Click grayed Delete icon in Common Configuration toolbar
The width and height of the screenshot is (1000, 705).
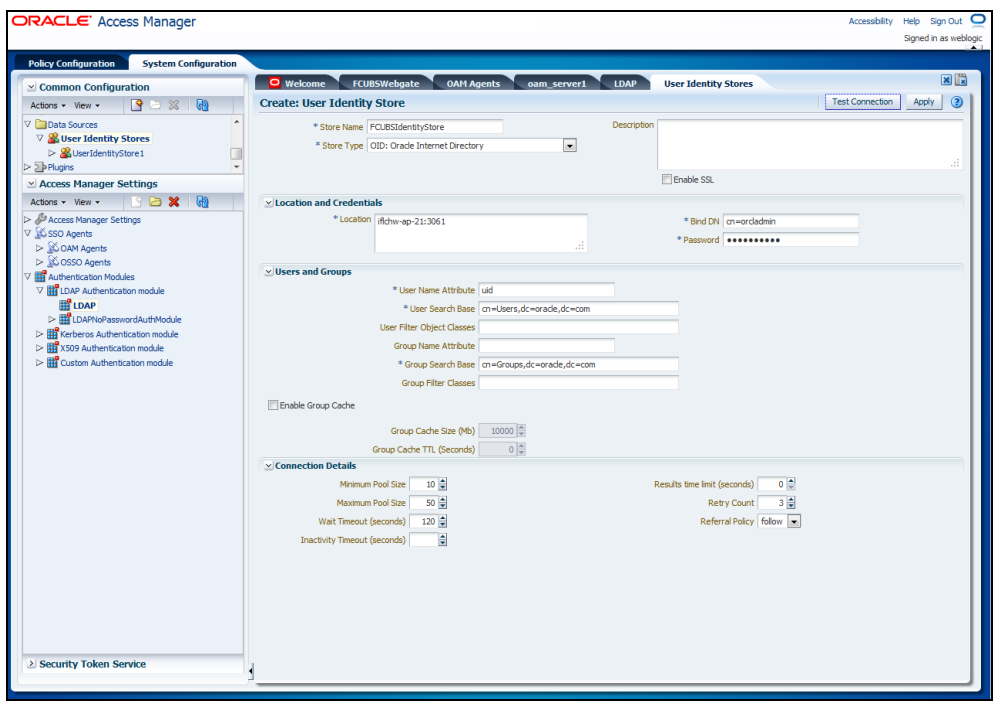coord(173,105)
